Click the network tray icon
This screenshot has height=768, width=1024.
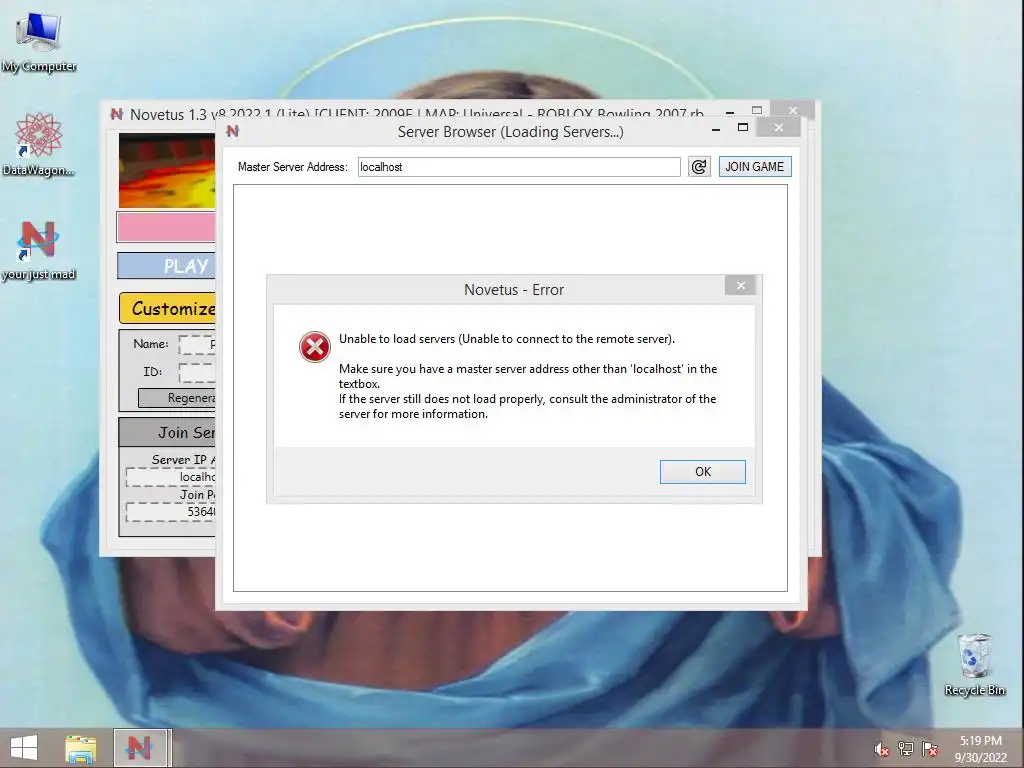coord(906,749)
